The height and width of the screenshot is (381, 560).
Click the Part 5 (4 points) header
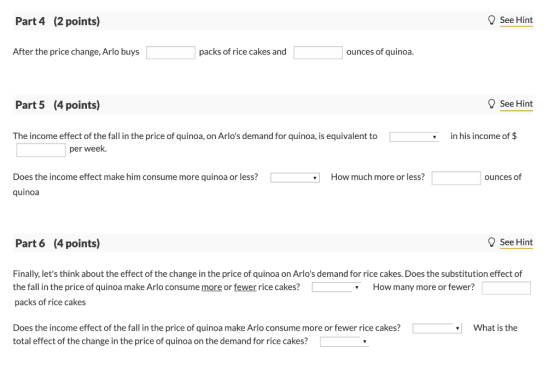tap(58, 105)
